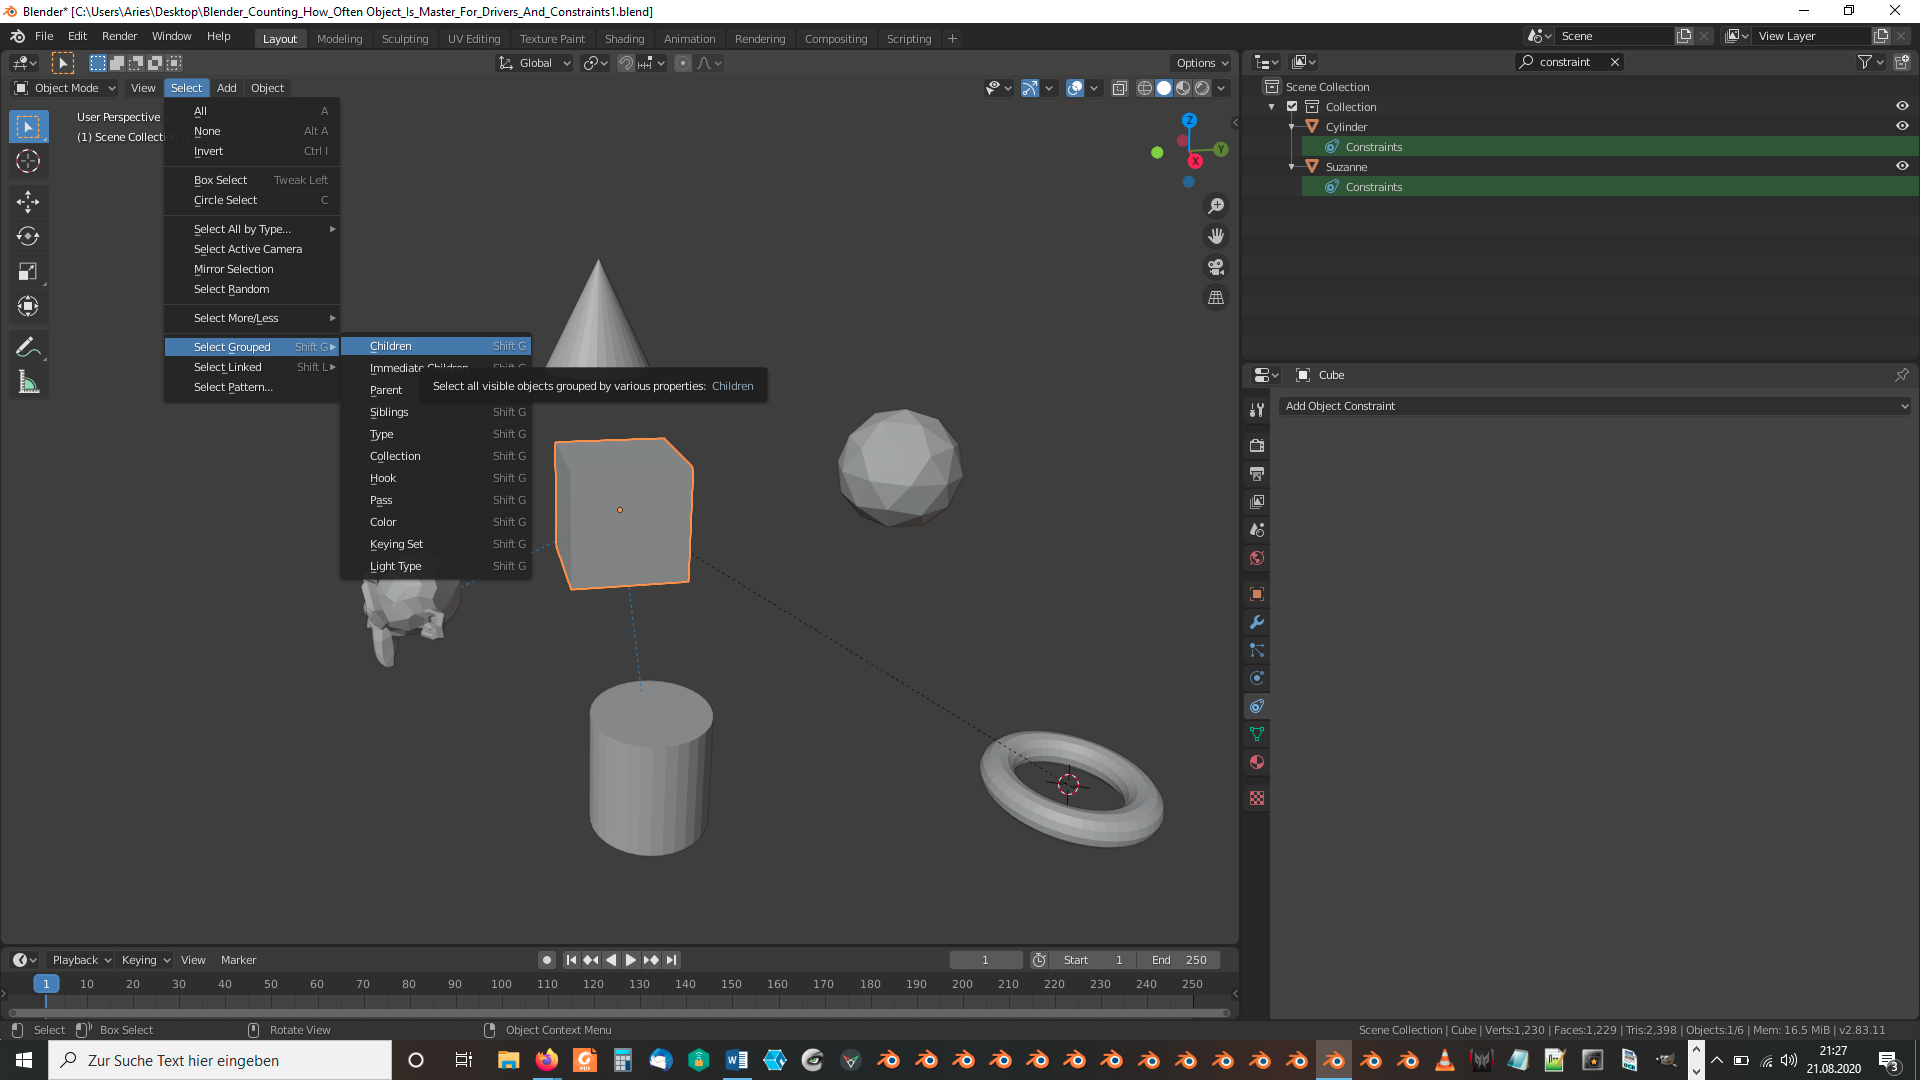
Task: Hide Cylinder object in outliner
Action: (x=1902, y=126)
